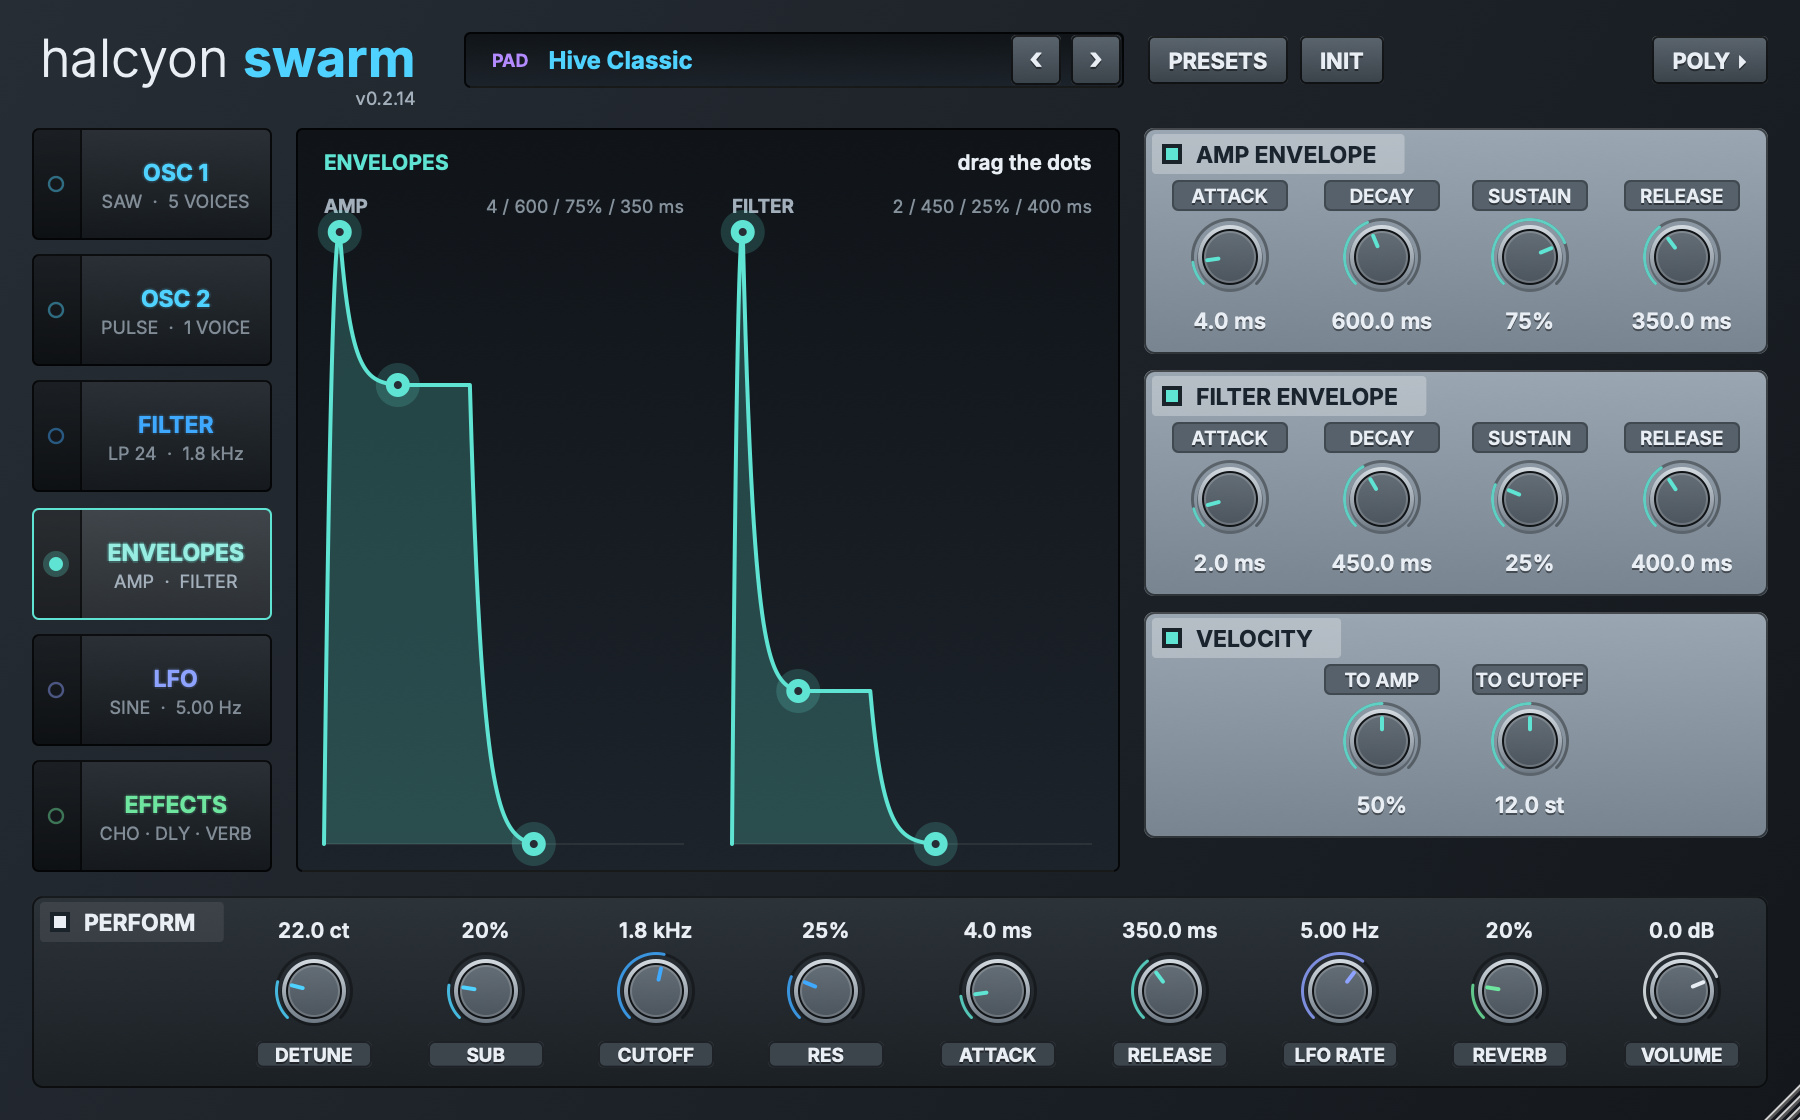
Task: Click the amp envelope release end dot
Action: [534, 844]
